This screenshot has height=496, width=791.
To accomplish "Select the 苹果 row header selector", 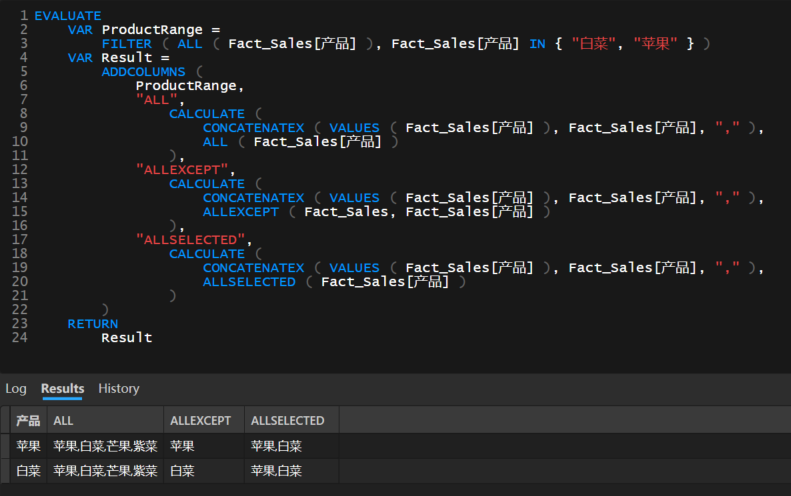I will click(x=5, y=446).
